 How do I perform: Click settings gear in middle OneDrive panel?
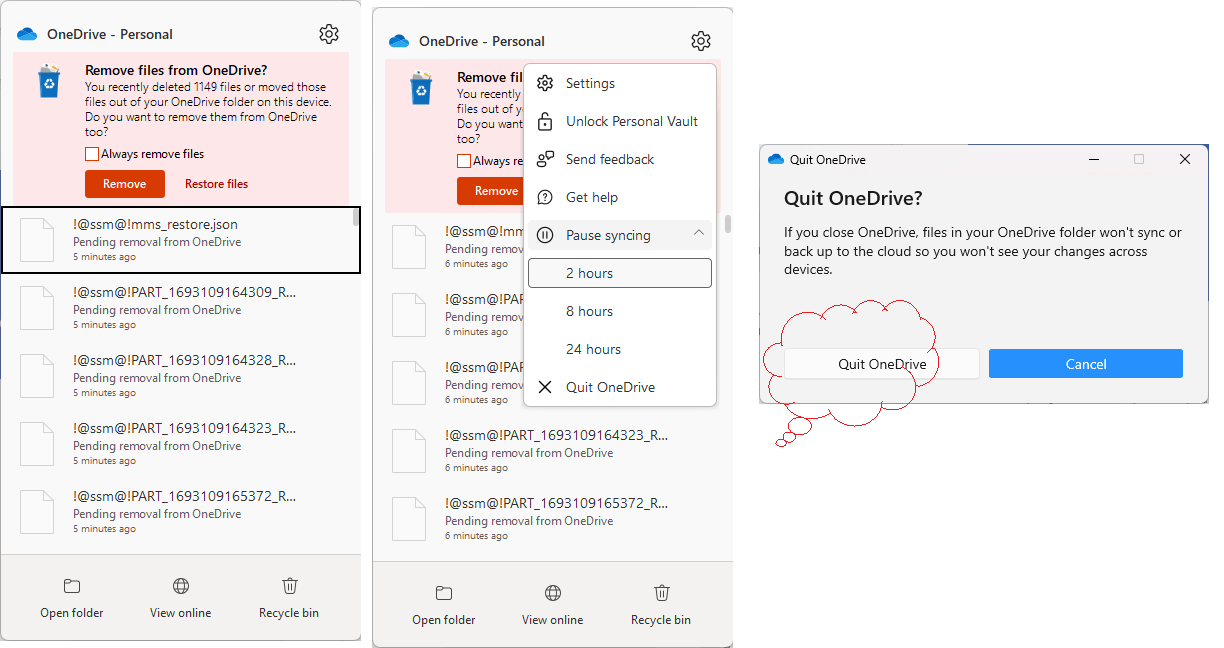click(x=701, y=41)
